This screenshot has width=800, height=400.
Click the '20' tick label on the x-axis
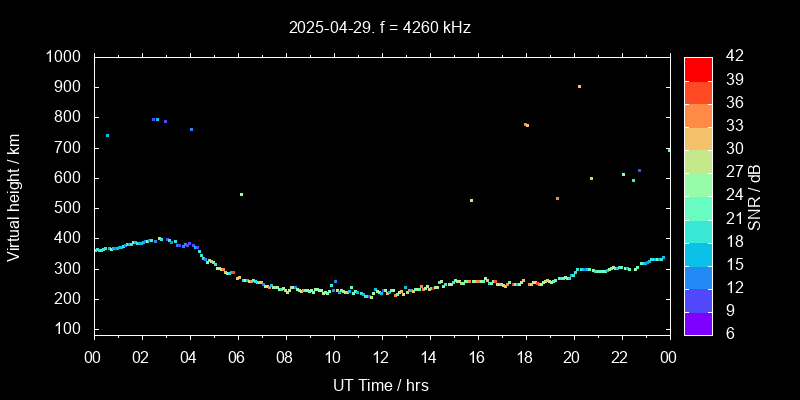572,358
